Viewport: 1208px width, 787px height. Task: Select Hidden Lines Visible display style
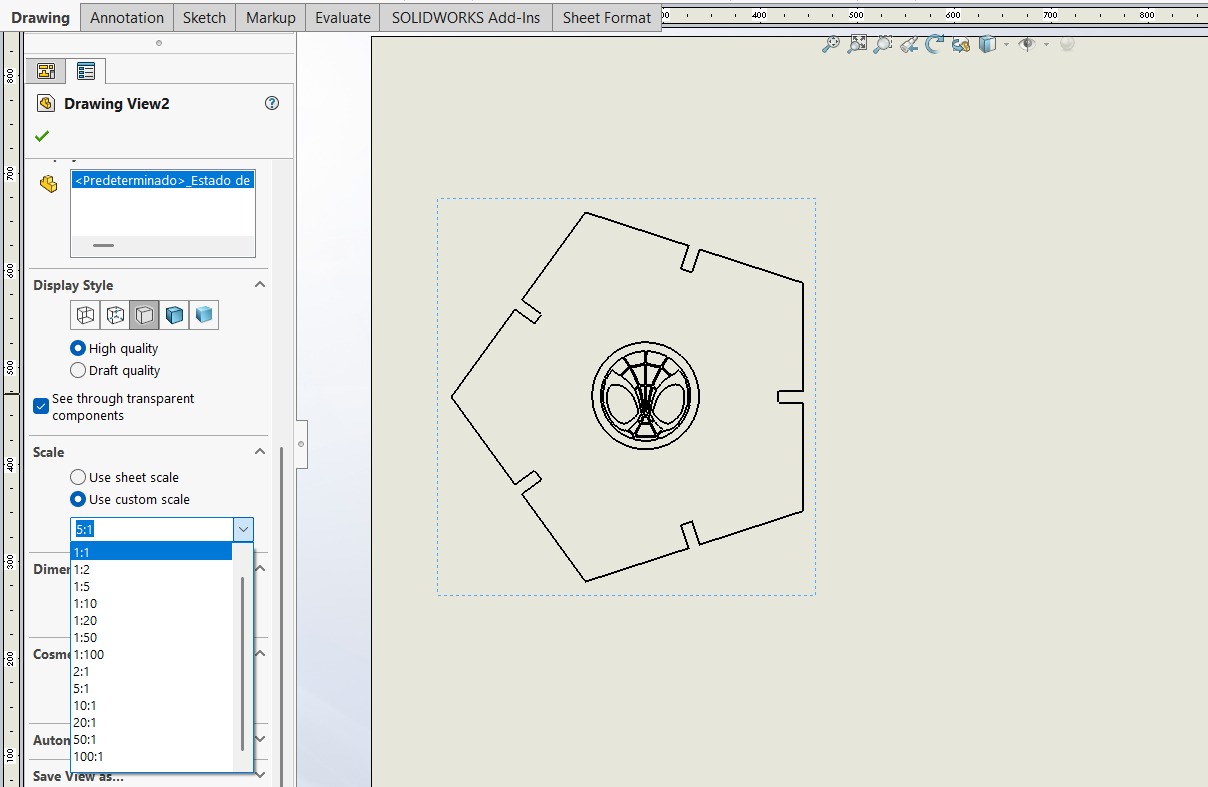coord(115,315)
